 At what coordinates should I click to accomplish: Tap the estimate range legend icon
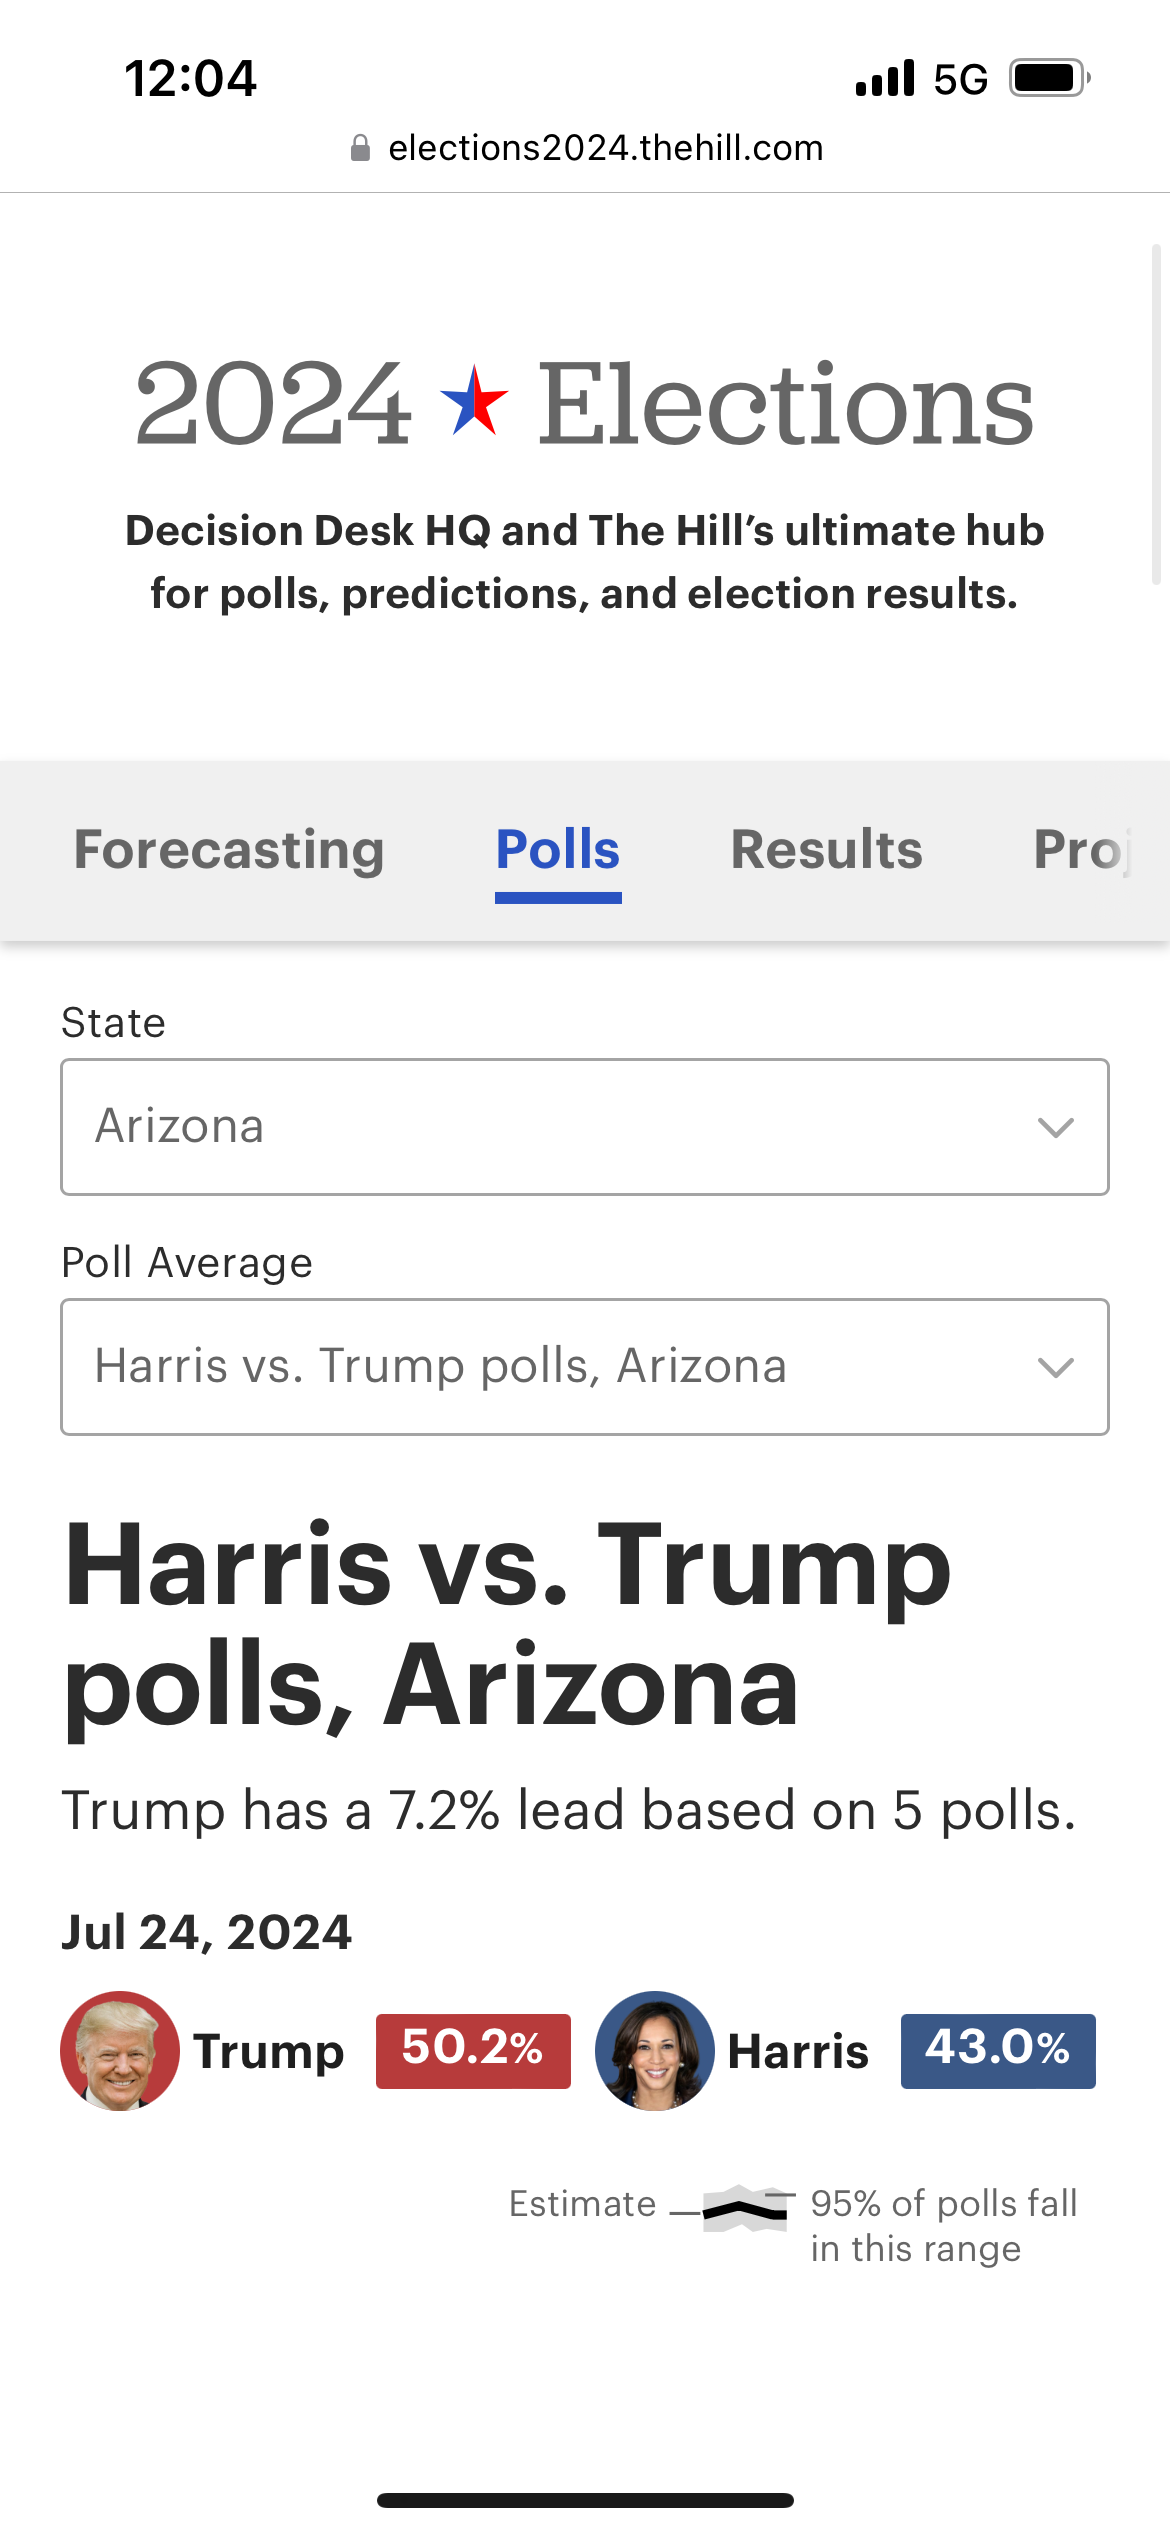pyautogui.click(x=745, y=2208)
